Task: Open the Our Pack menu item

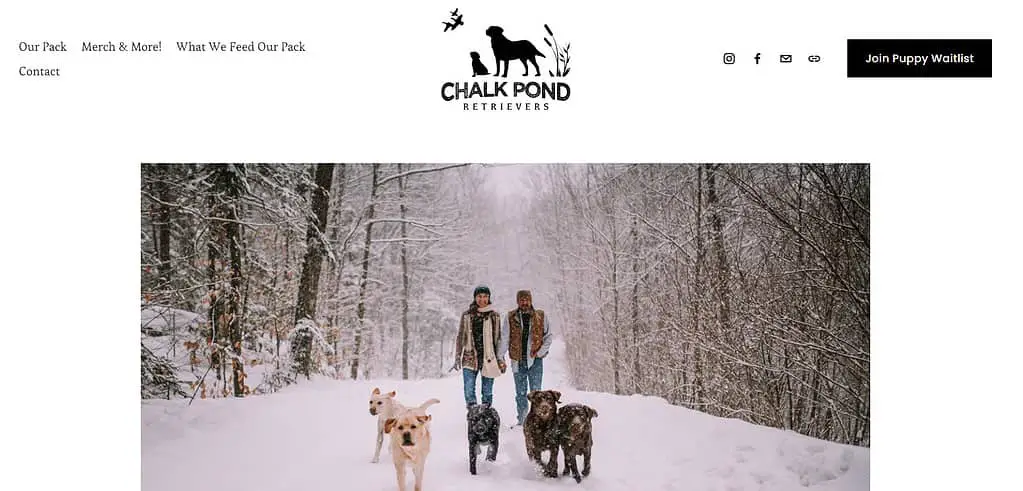Action: (x=42, y=47)
